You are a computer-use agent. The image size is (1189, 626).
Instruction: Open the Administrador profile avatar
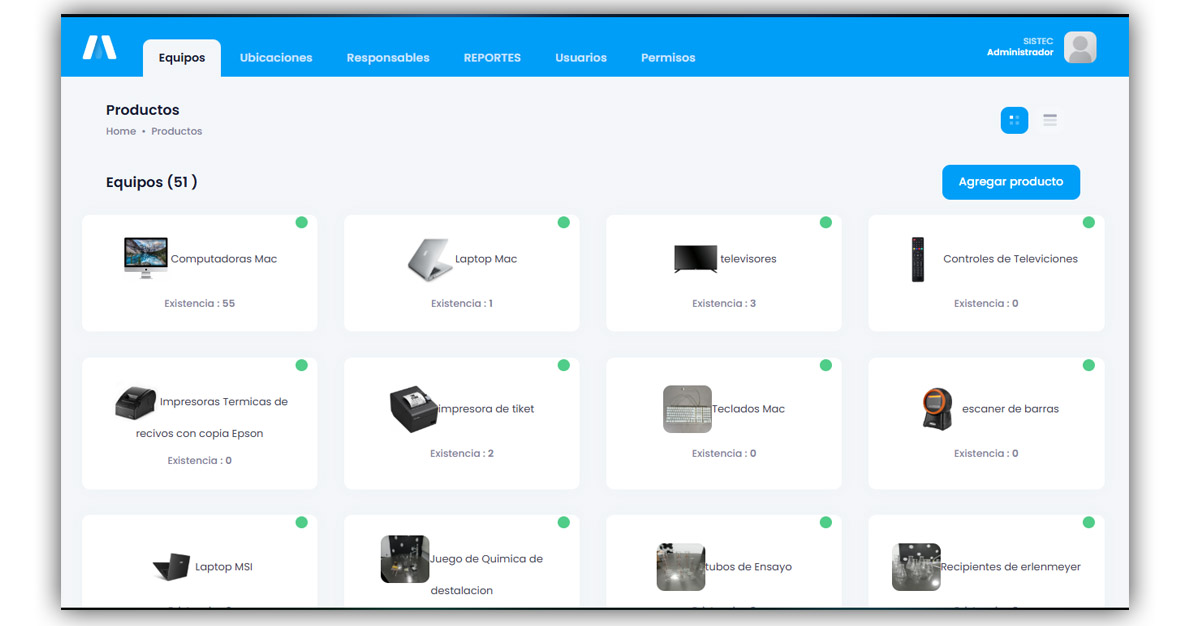coord(1079,47)
